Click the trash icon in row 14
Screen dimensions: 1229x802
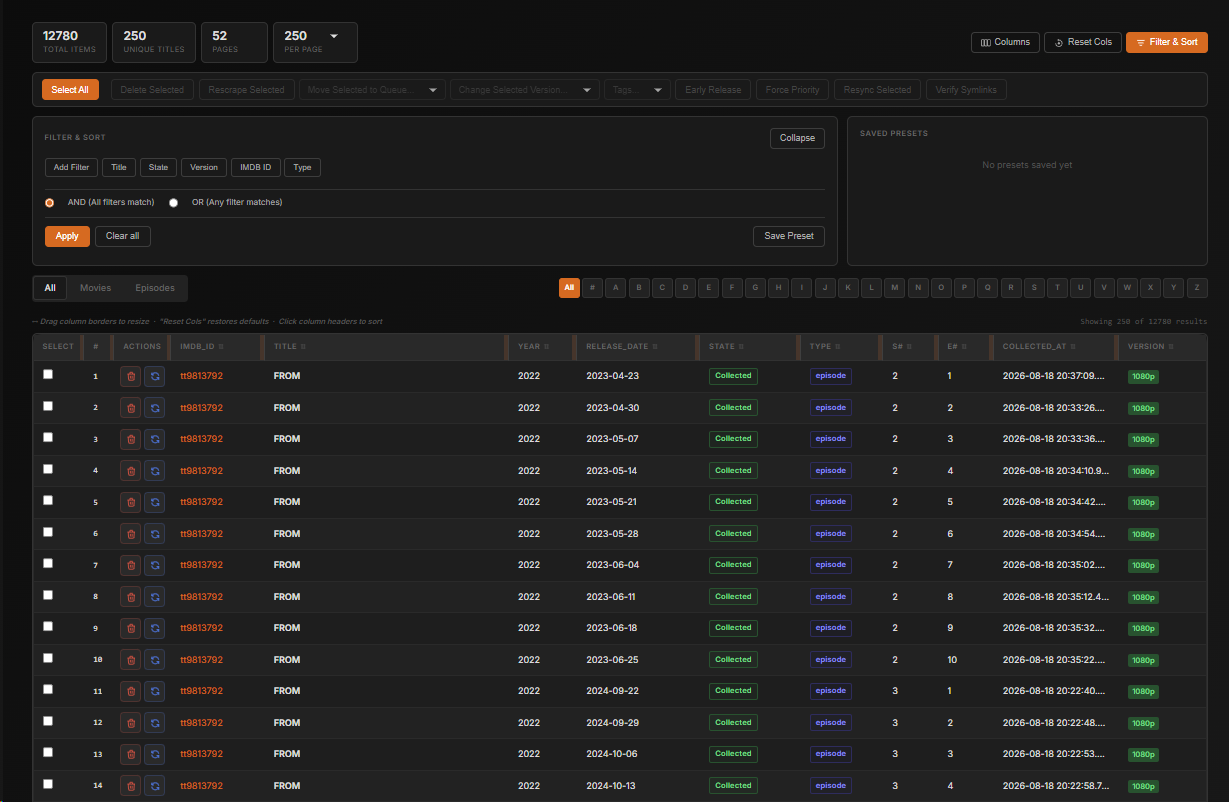[x=130, y=786]
